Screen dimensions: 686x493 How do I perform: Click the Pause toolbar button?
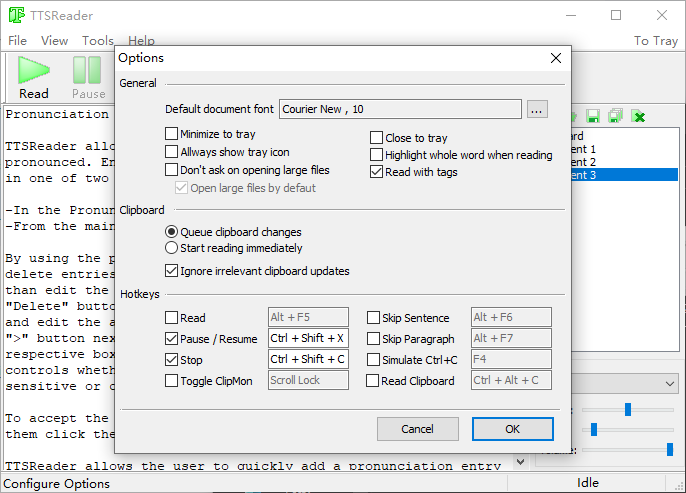(x=88, y=77)
